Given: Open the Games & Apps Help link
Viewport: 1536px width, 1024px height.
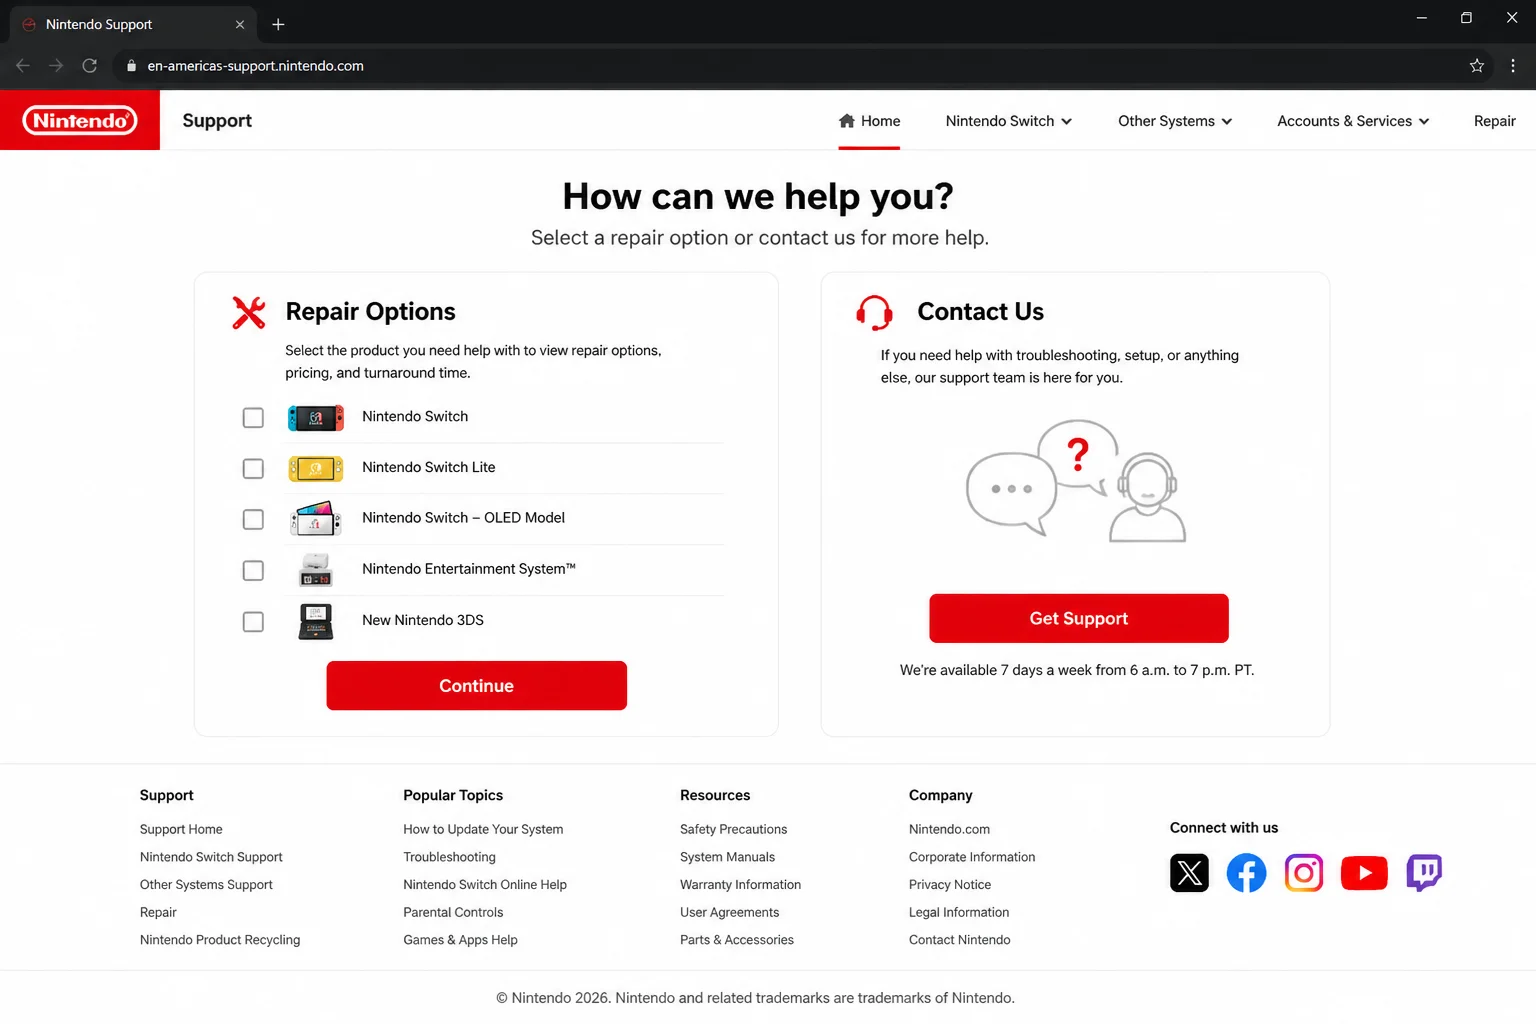Looking at the screenshot, I should point(460,940).
